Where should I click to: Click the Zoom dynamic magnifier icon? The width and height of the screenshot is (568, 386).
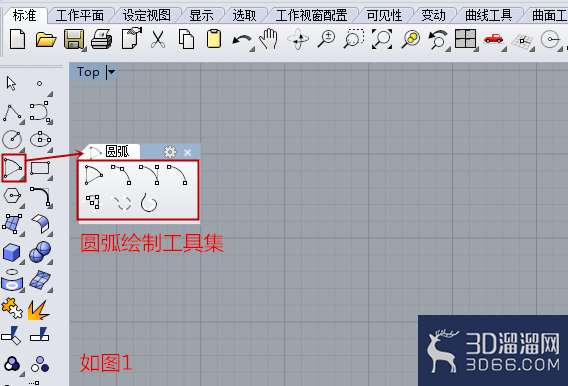click(x=326, y=39)
